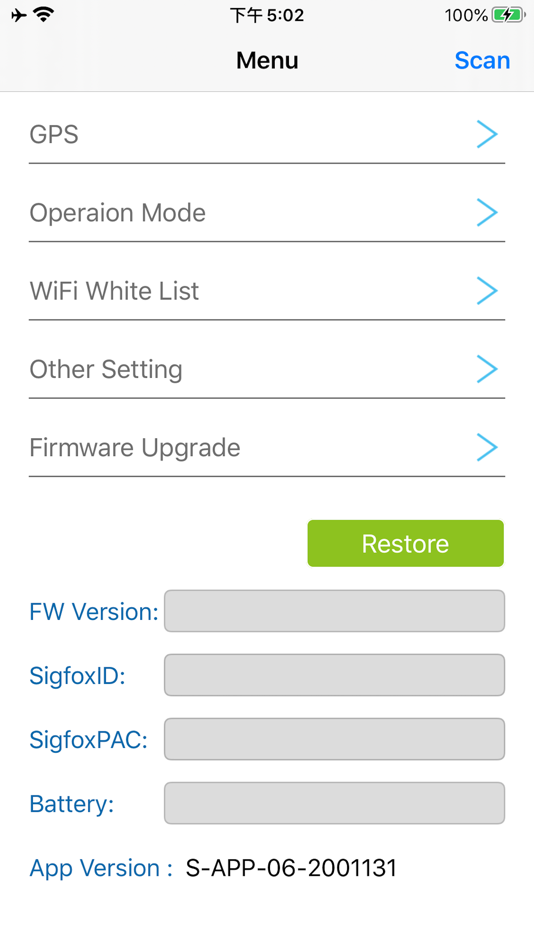
Task: Open the Other Setting entry
Action: [267, 369]
